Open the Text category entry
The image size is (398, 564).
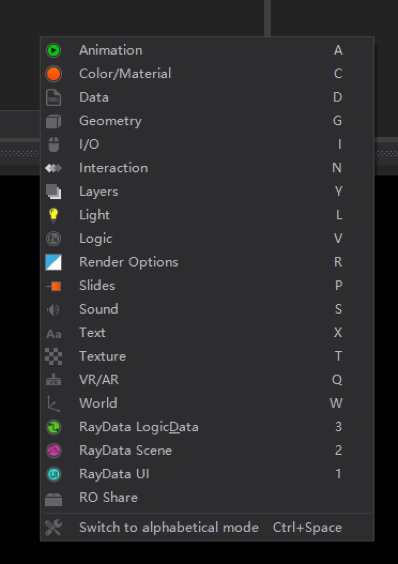(207, 333)
